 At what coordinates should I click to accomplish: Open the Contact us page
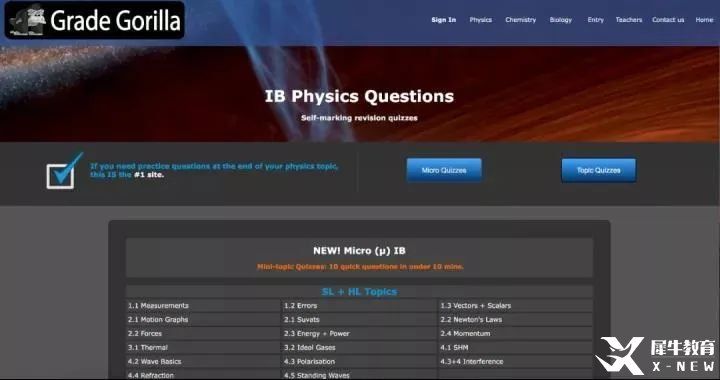click(668, 20)
